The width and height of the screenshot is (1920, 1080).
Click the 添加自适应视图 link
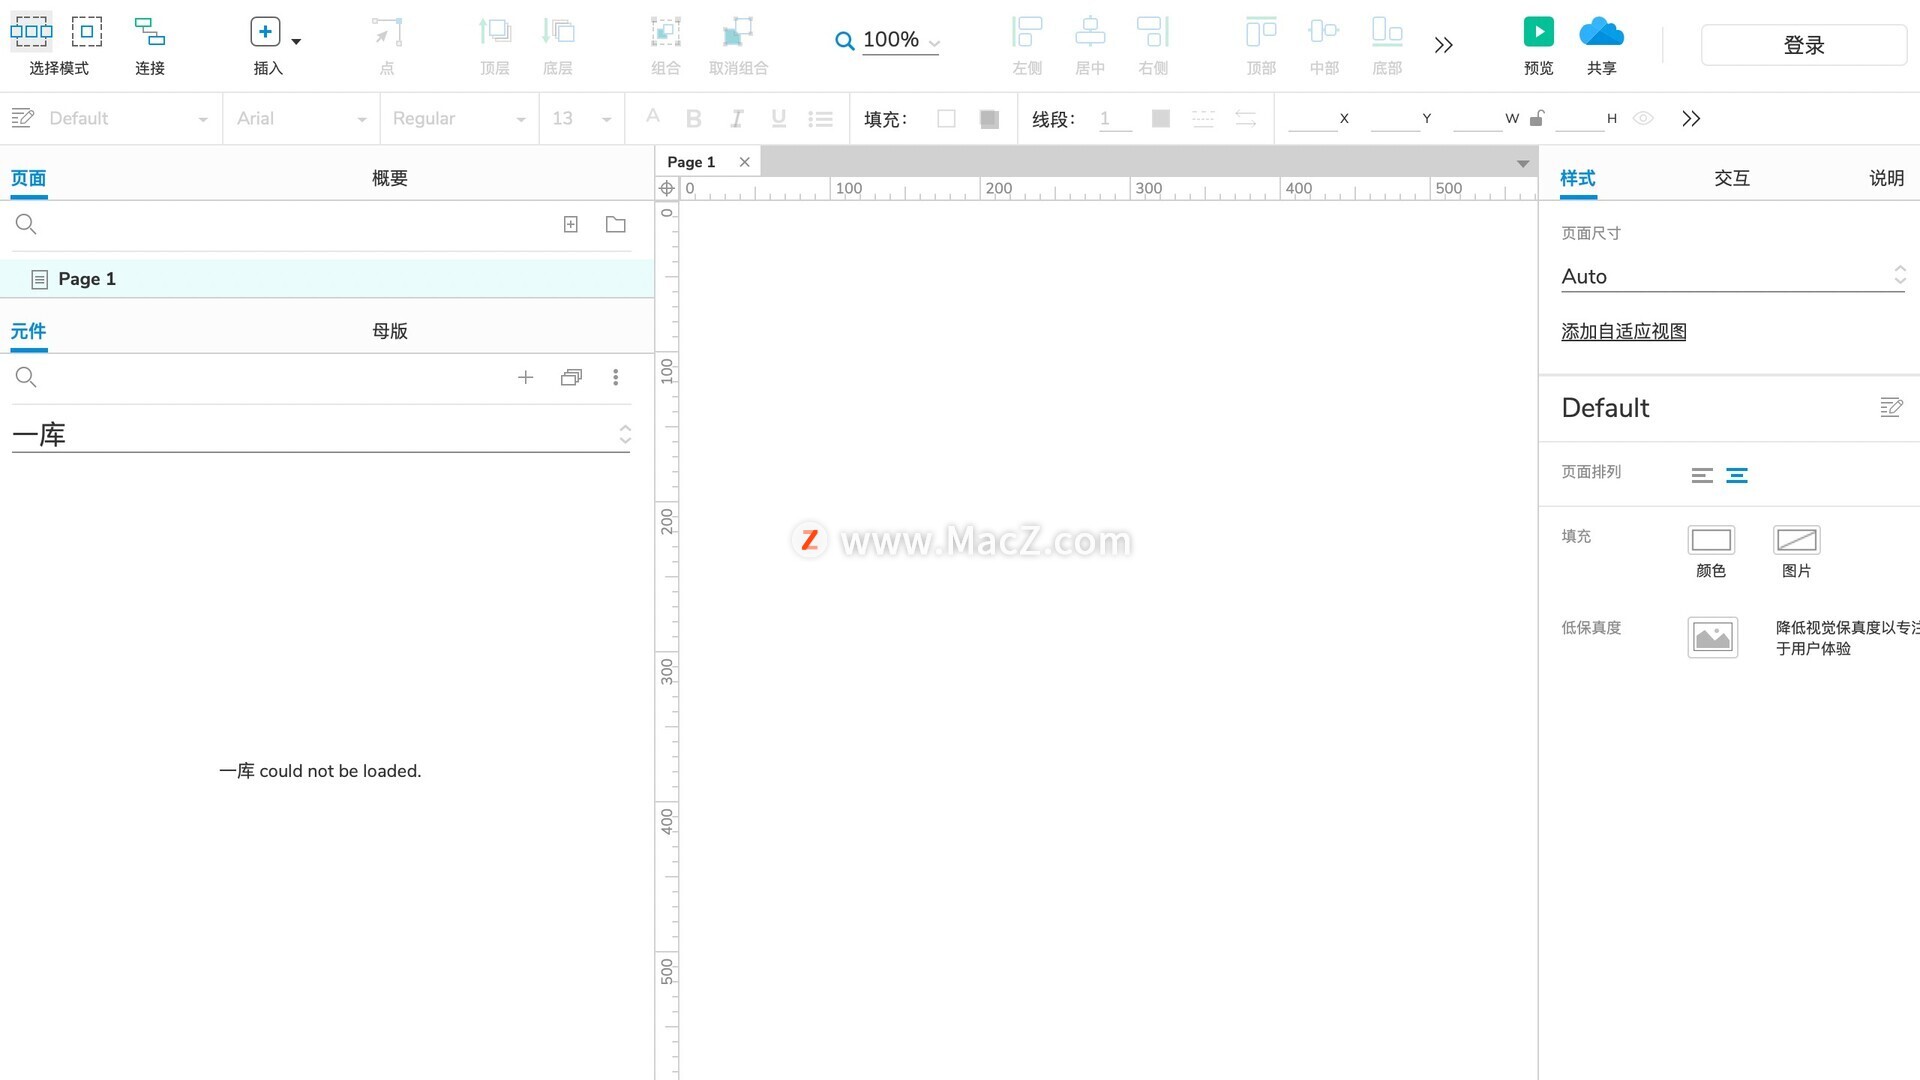[1623, 331]
